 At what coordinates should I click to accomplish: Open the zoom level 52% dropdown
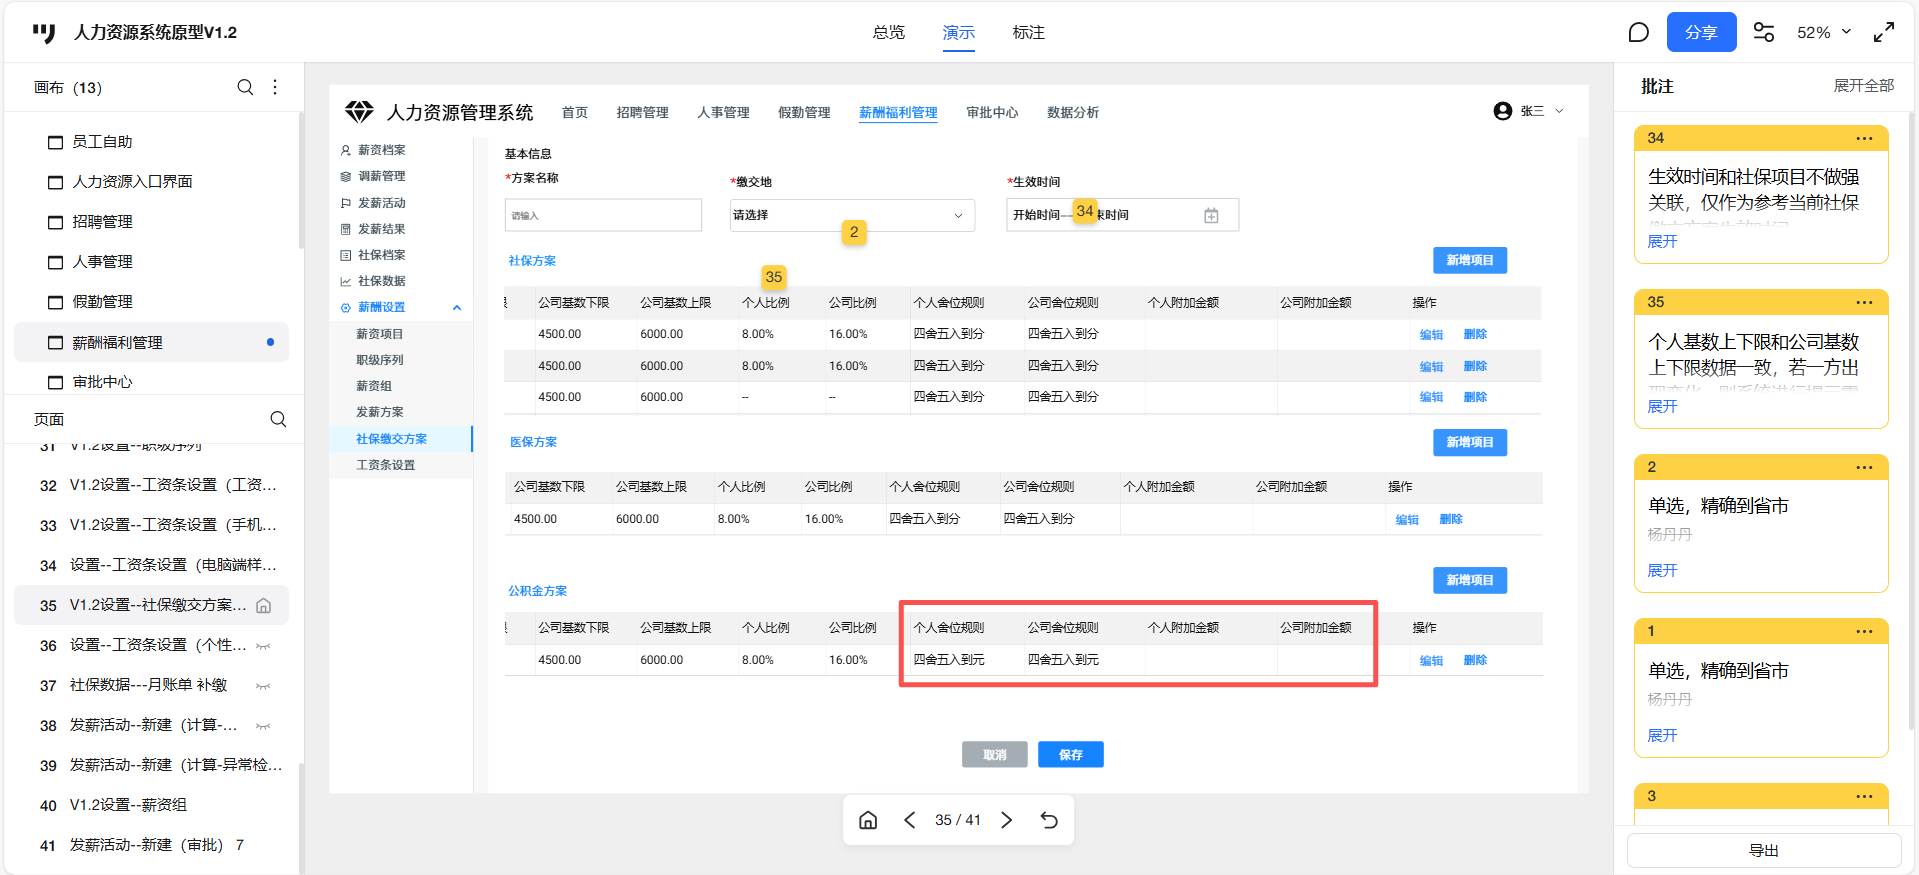tap(1823, 33)
